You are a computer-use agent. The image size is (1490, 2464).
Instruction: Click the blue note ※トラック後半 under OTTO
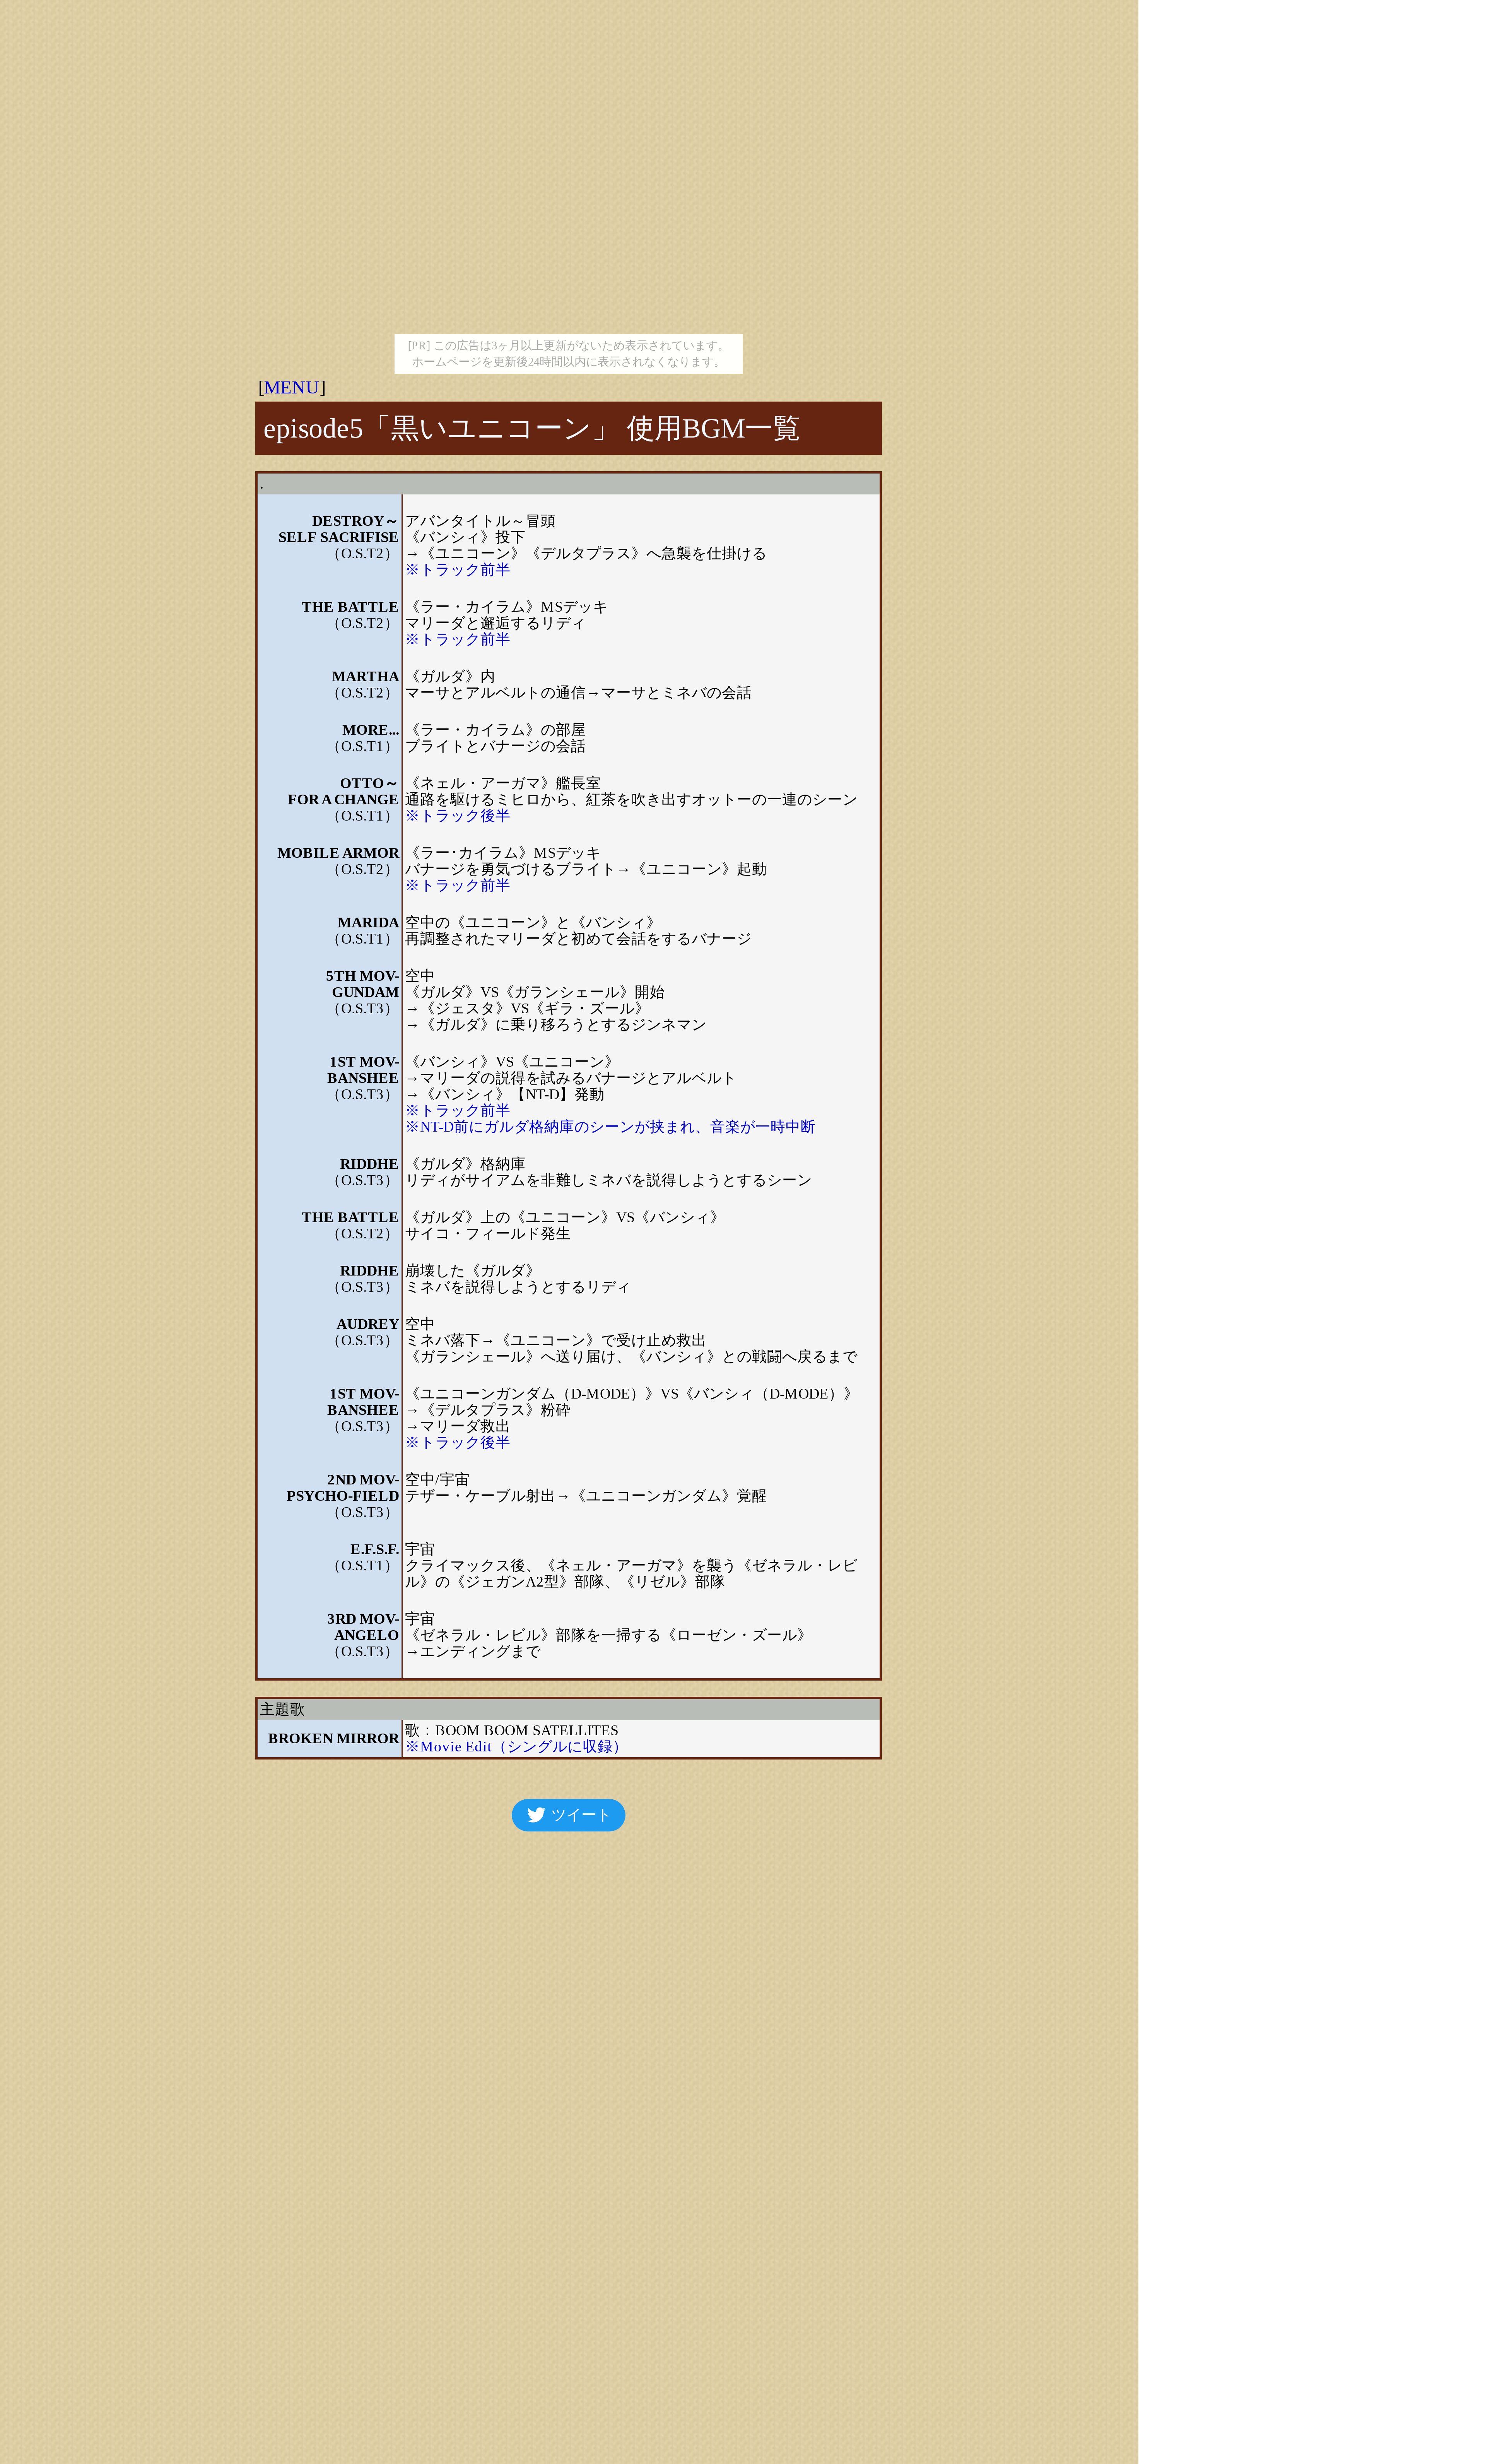[457, 815]
